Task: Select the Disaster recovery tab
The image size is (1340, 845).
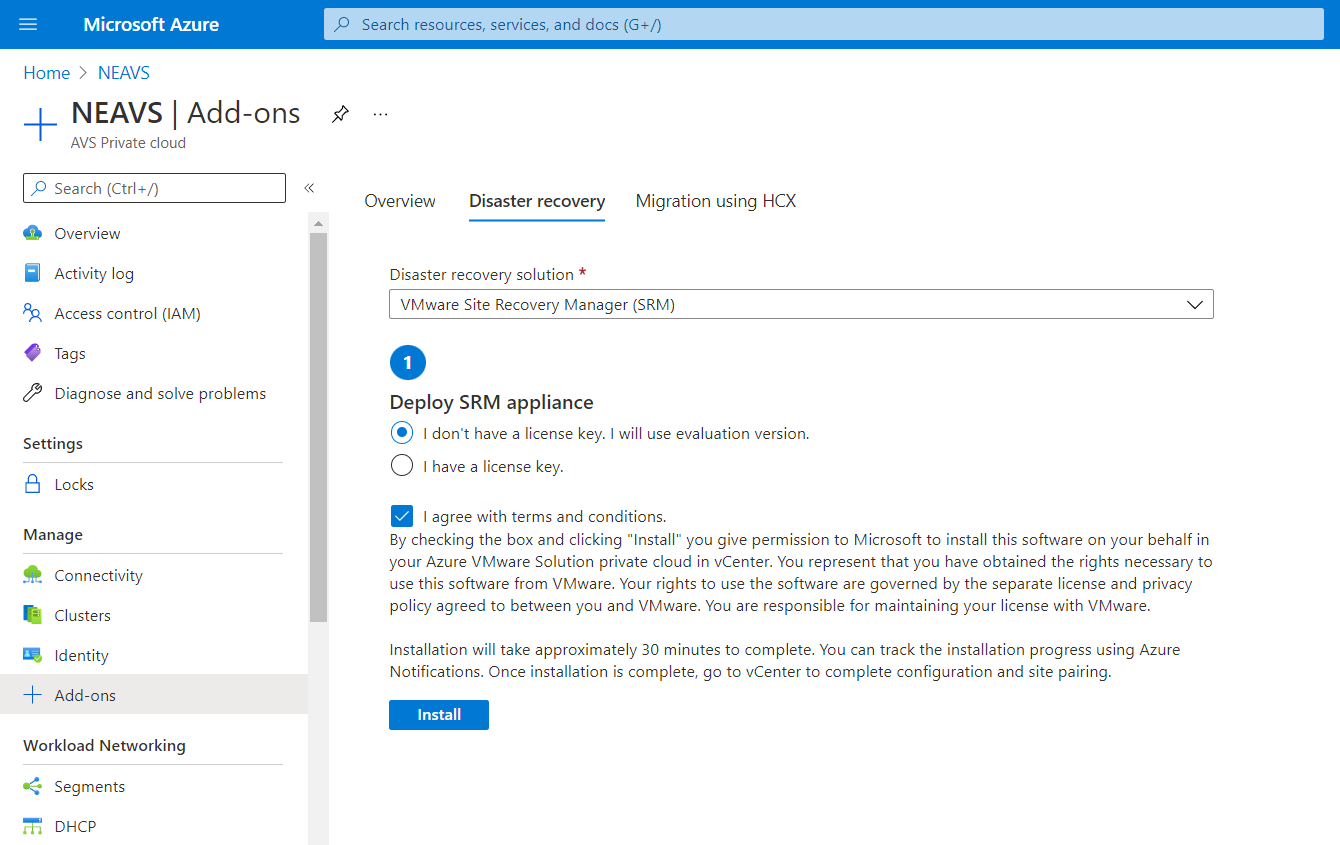Action: tap(537, 201)
